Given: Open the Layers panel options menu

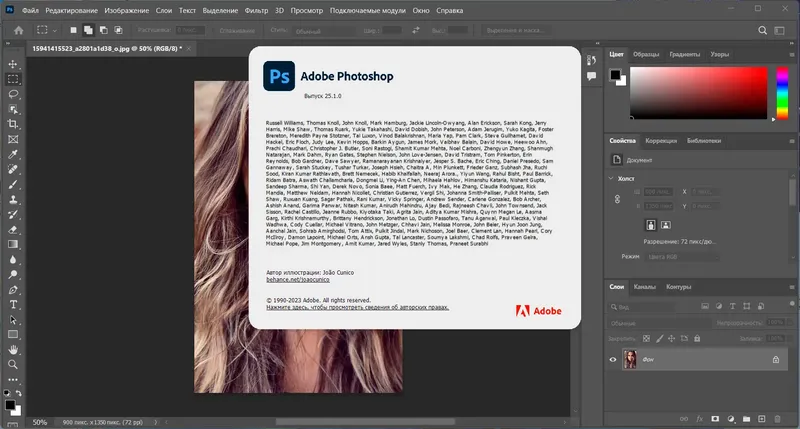Looking at the screenshot, I should [x=792, y=287].
